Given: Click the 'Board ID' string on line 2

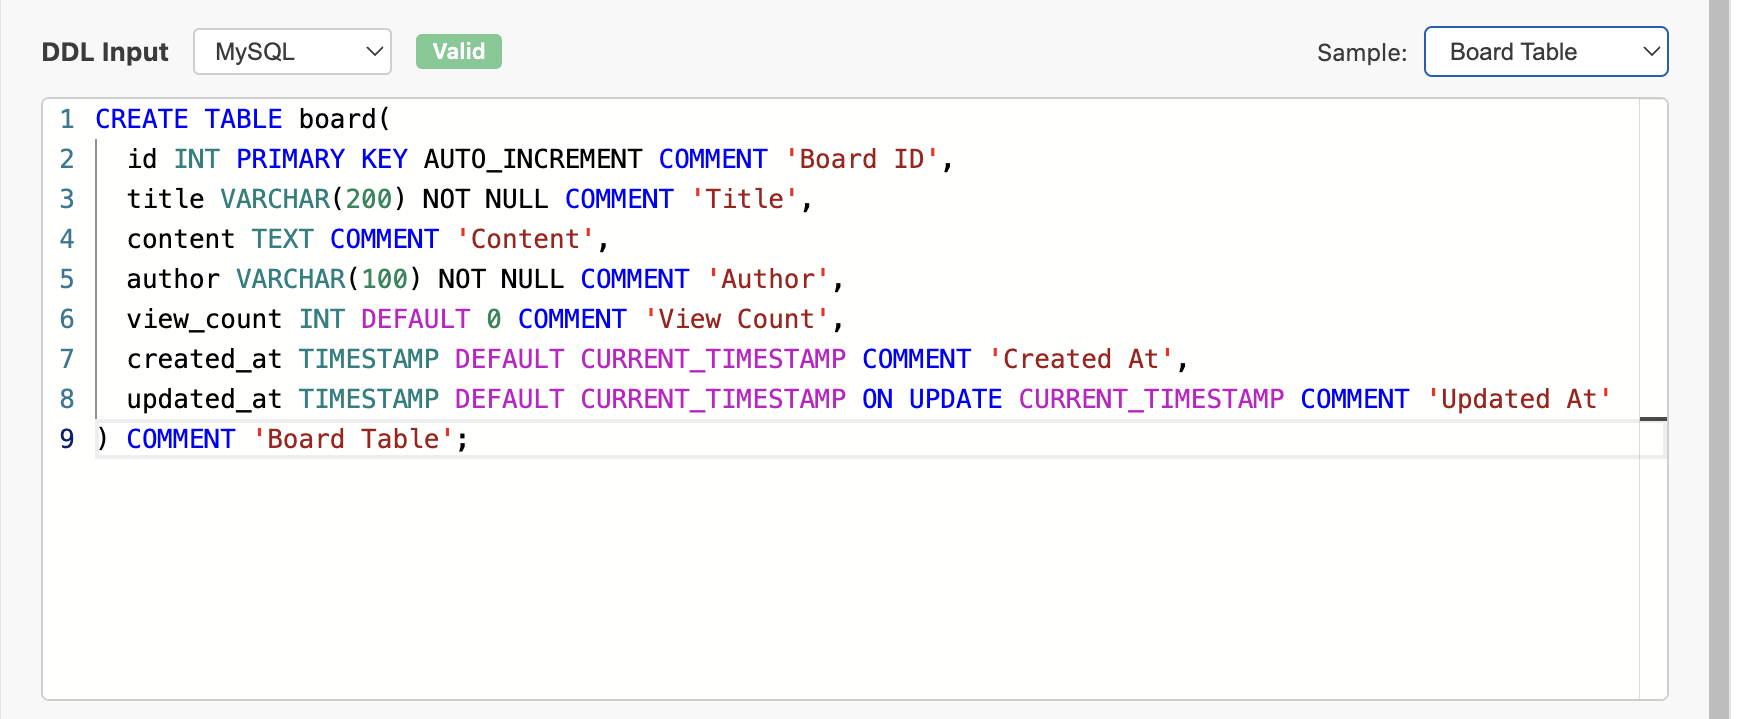Looking at the screenshot, I should point(861,159).
